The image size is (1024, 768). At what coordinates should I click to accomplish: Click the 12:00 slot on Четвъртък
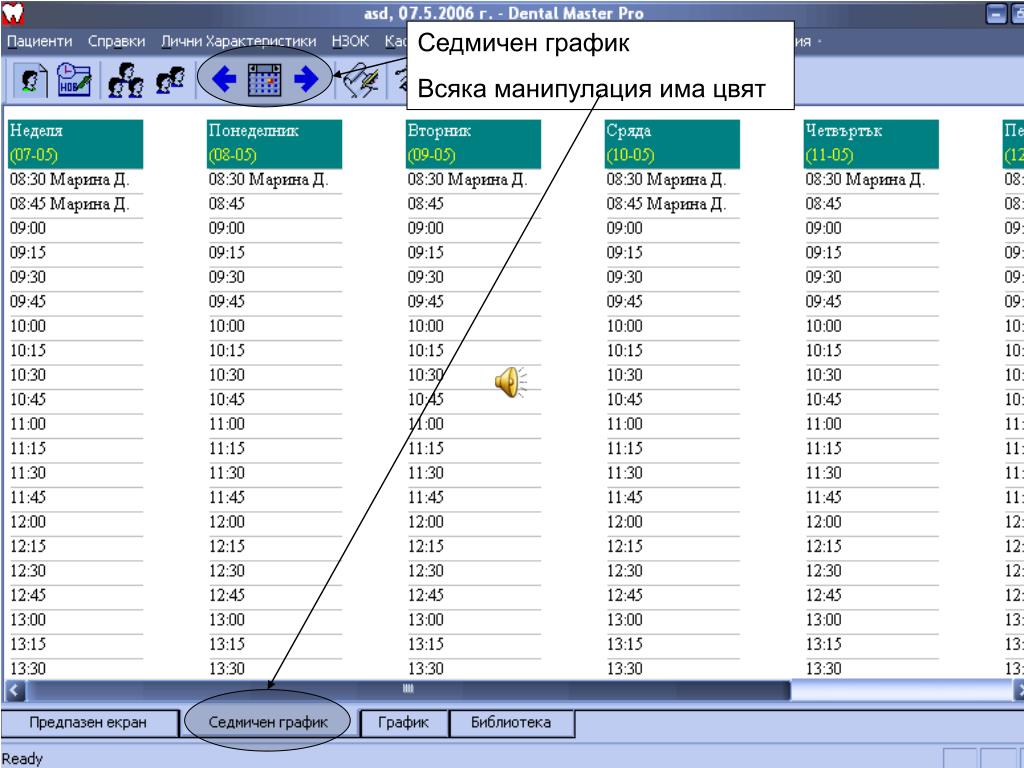(871, 522)
